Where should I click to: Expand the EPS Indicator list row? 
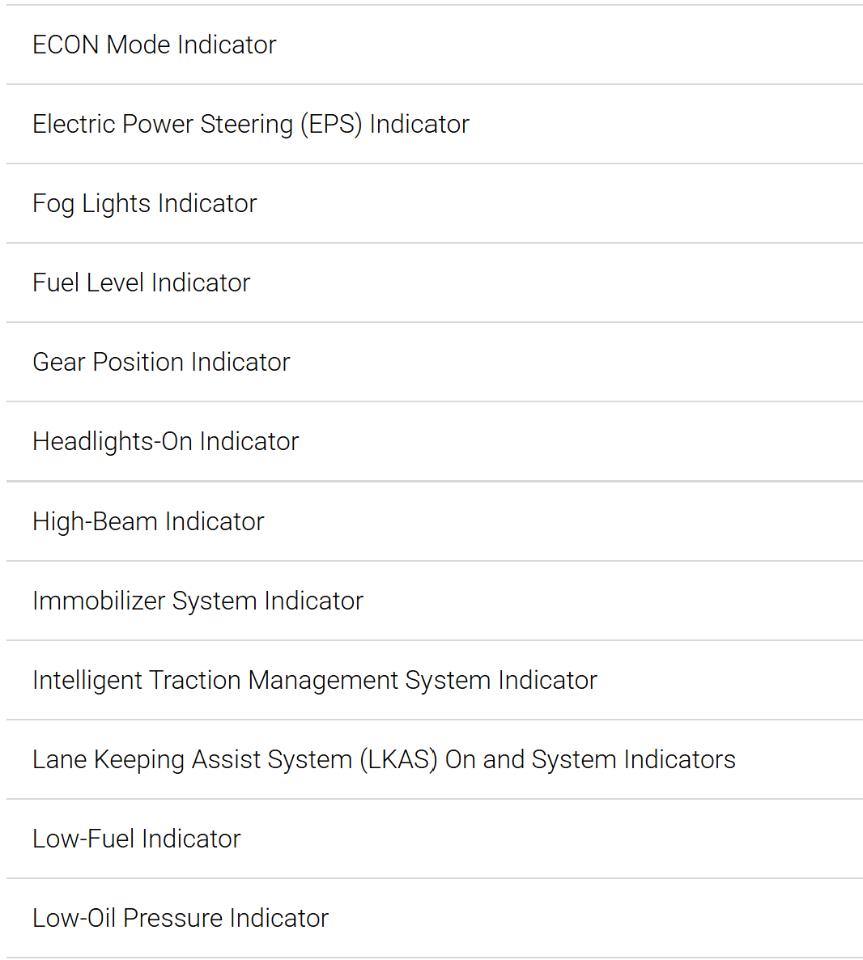(x=435, y=124)
